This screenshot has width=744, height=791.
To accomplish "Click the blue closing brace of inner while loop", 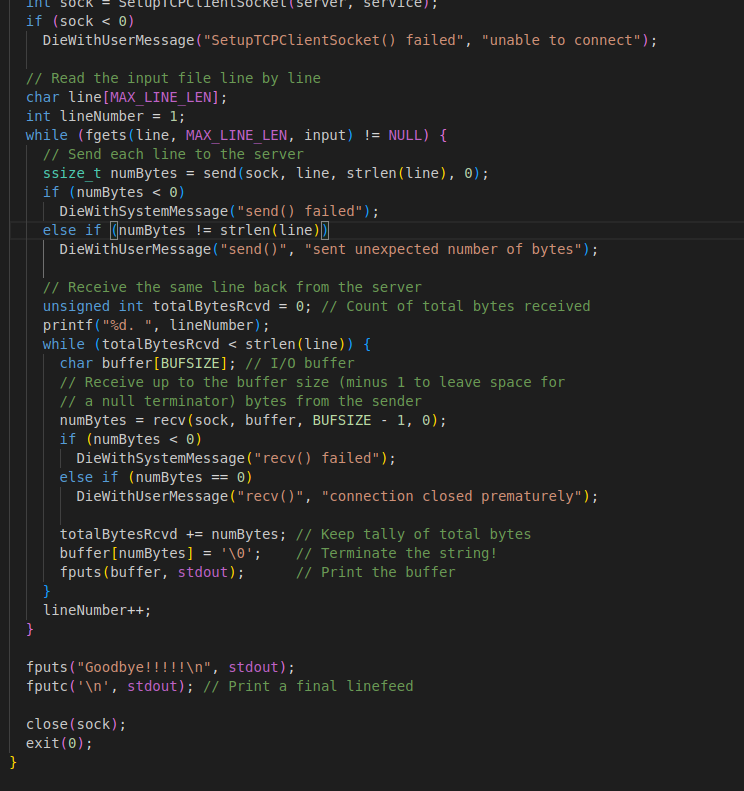I will click(47, 591).
